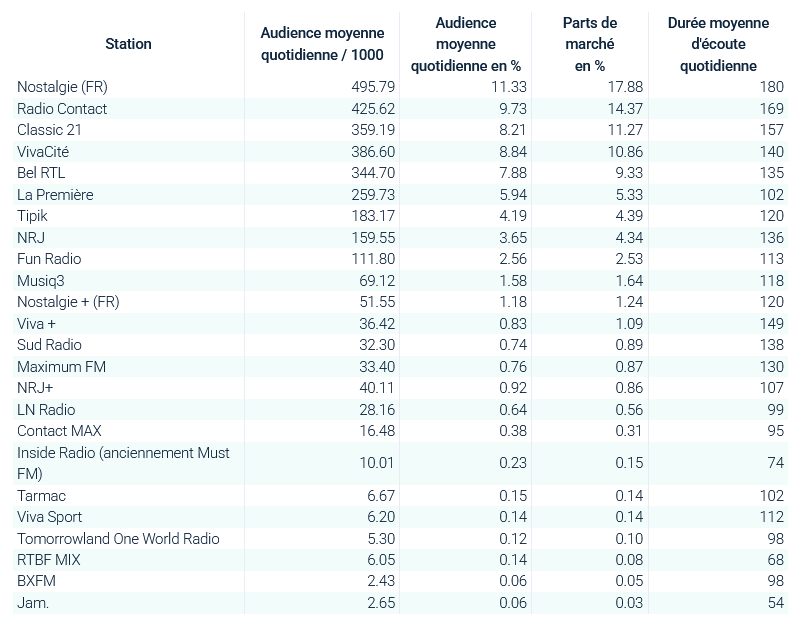Screen dimensions: 799x620
Task: Click the Parts de marché en % header
Action: [x=590, y=44]
